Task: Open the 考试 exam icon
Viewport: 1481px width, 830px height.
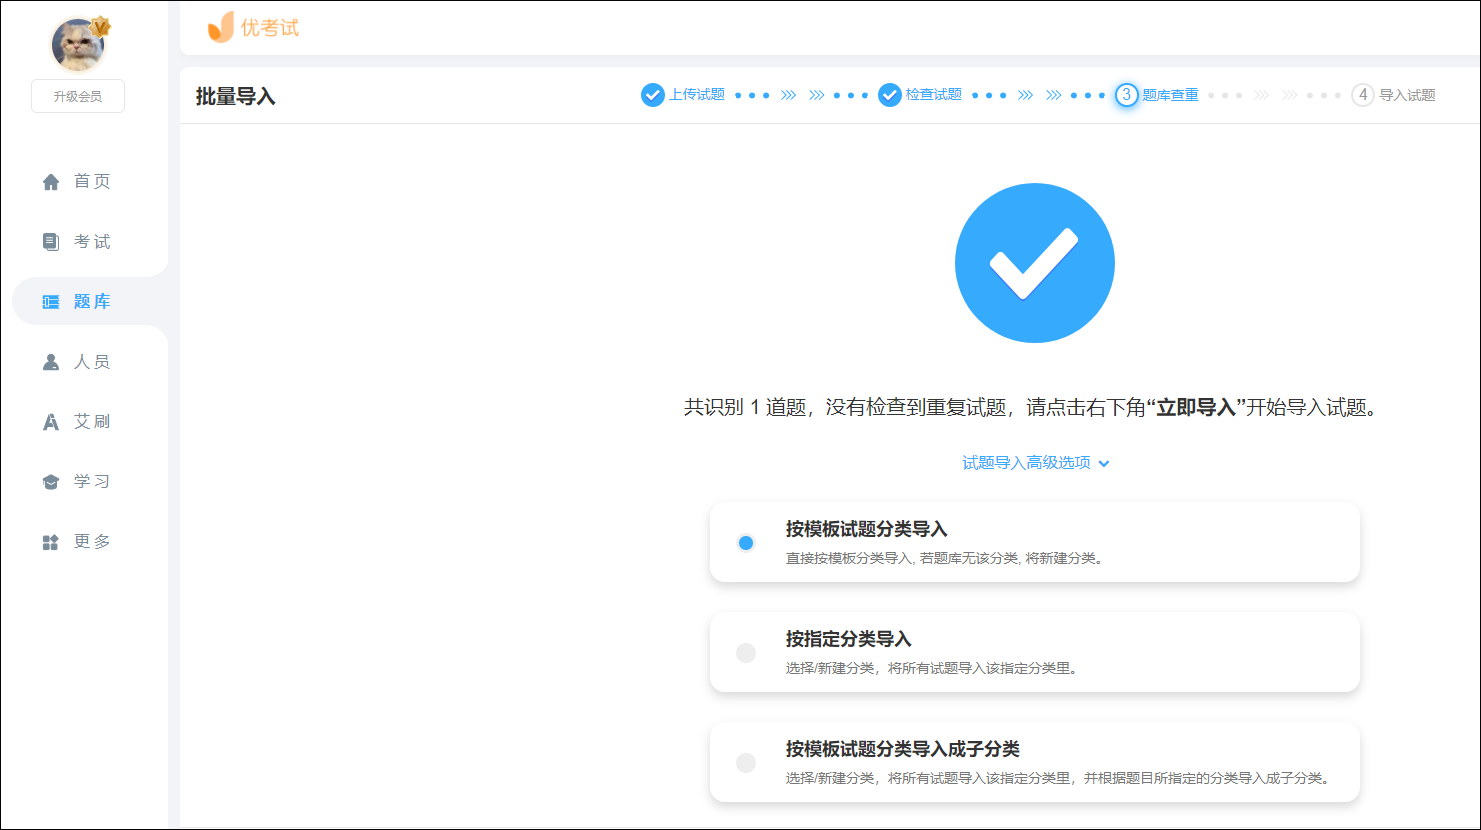Action: coord(51,242)
